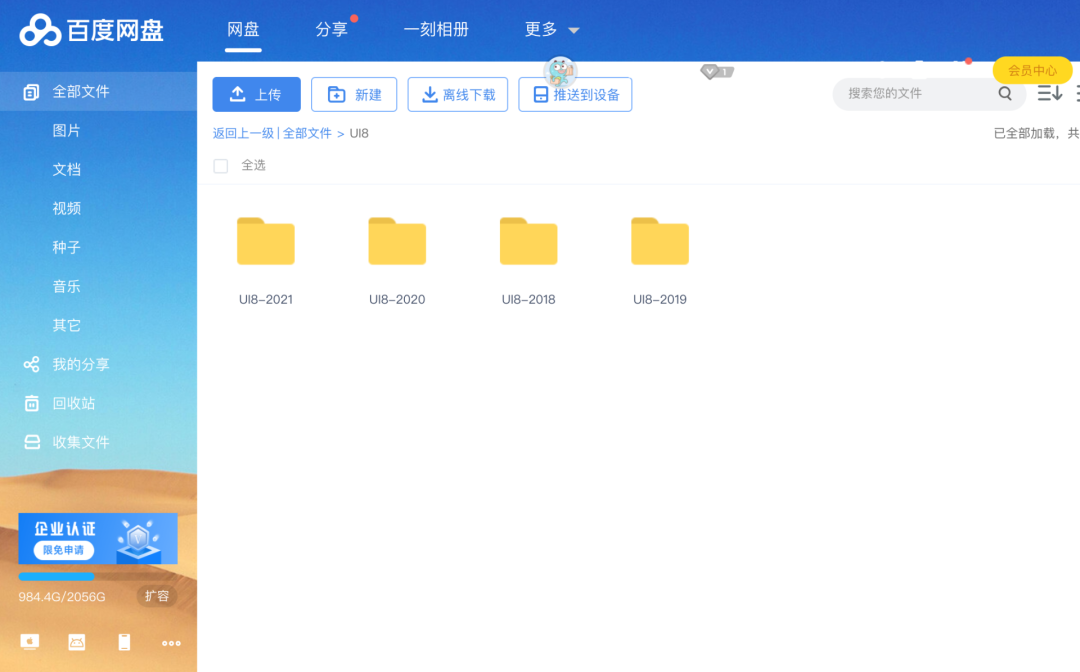Switch to the 分享 tab

point(331,30)
